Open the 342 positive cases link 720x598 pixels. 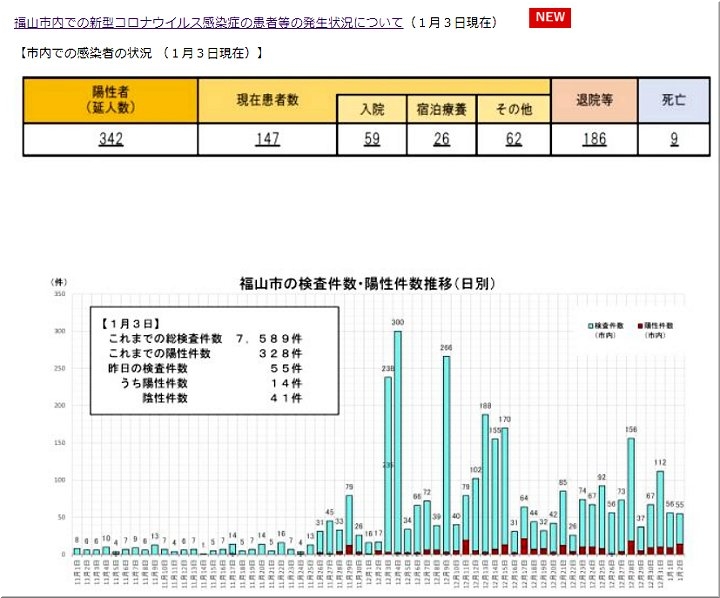[x=110, y=140]
